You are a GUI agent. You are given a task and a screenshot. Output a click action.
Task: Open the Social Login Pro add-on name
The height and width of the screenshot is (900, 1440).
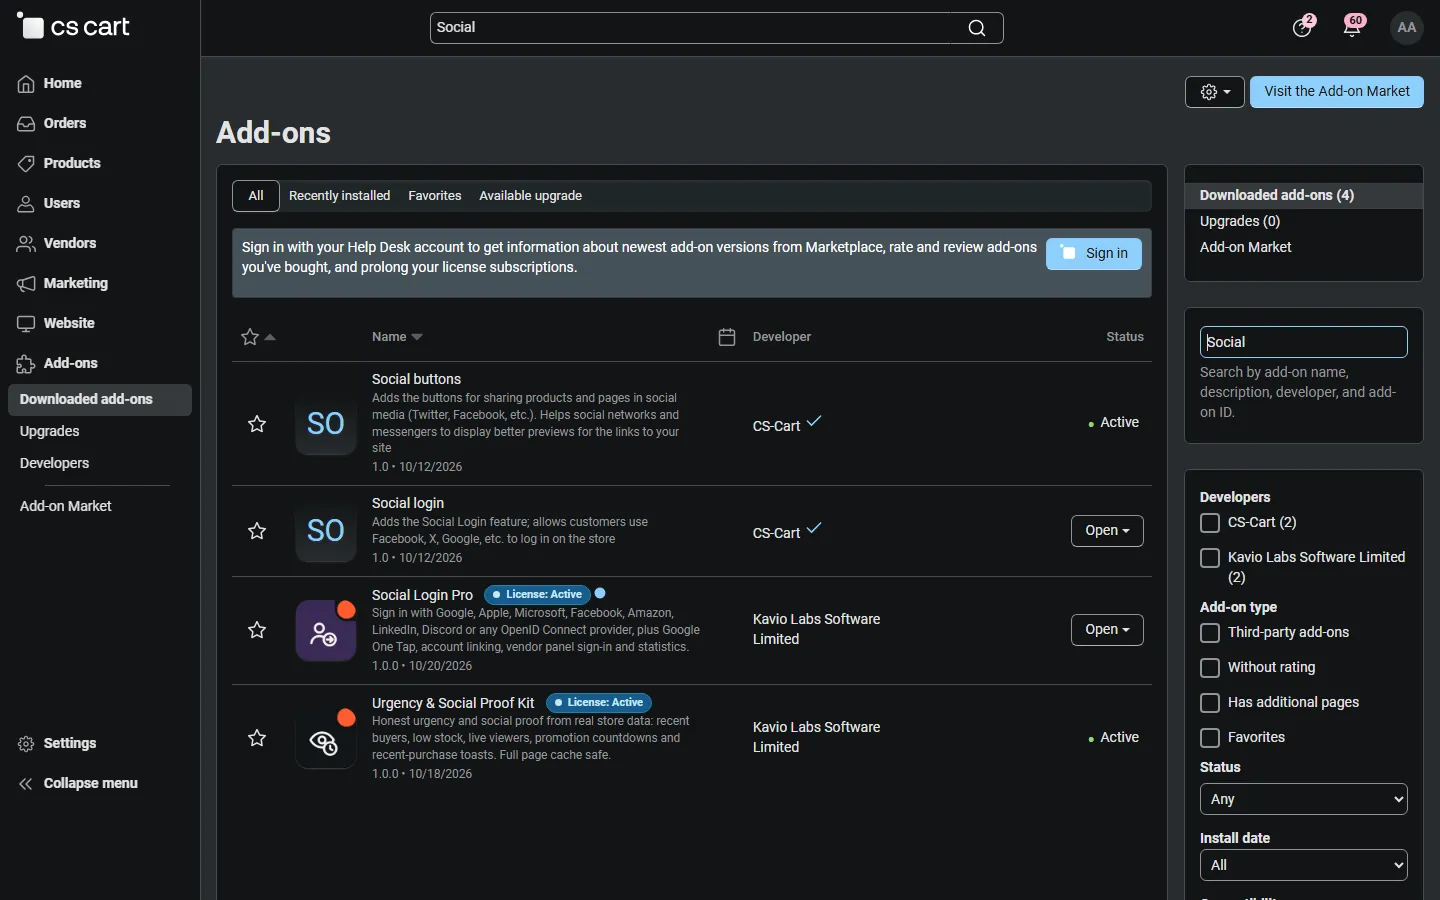pyautogui.click(x=422, y=595)
